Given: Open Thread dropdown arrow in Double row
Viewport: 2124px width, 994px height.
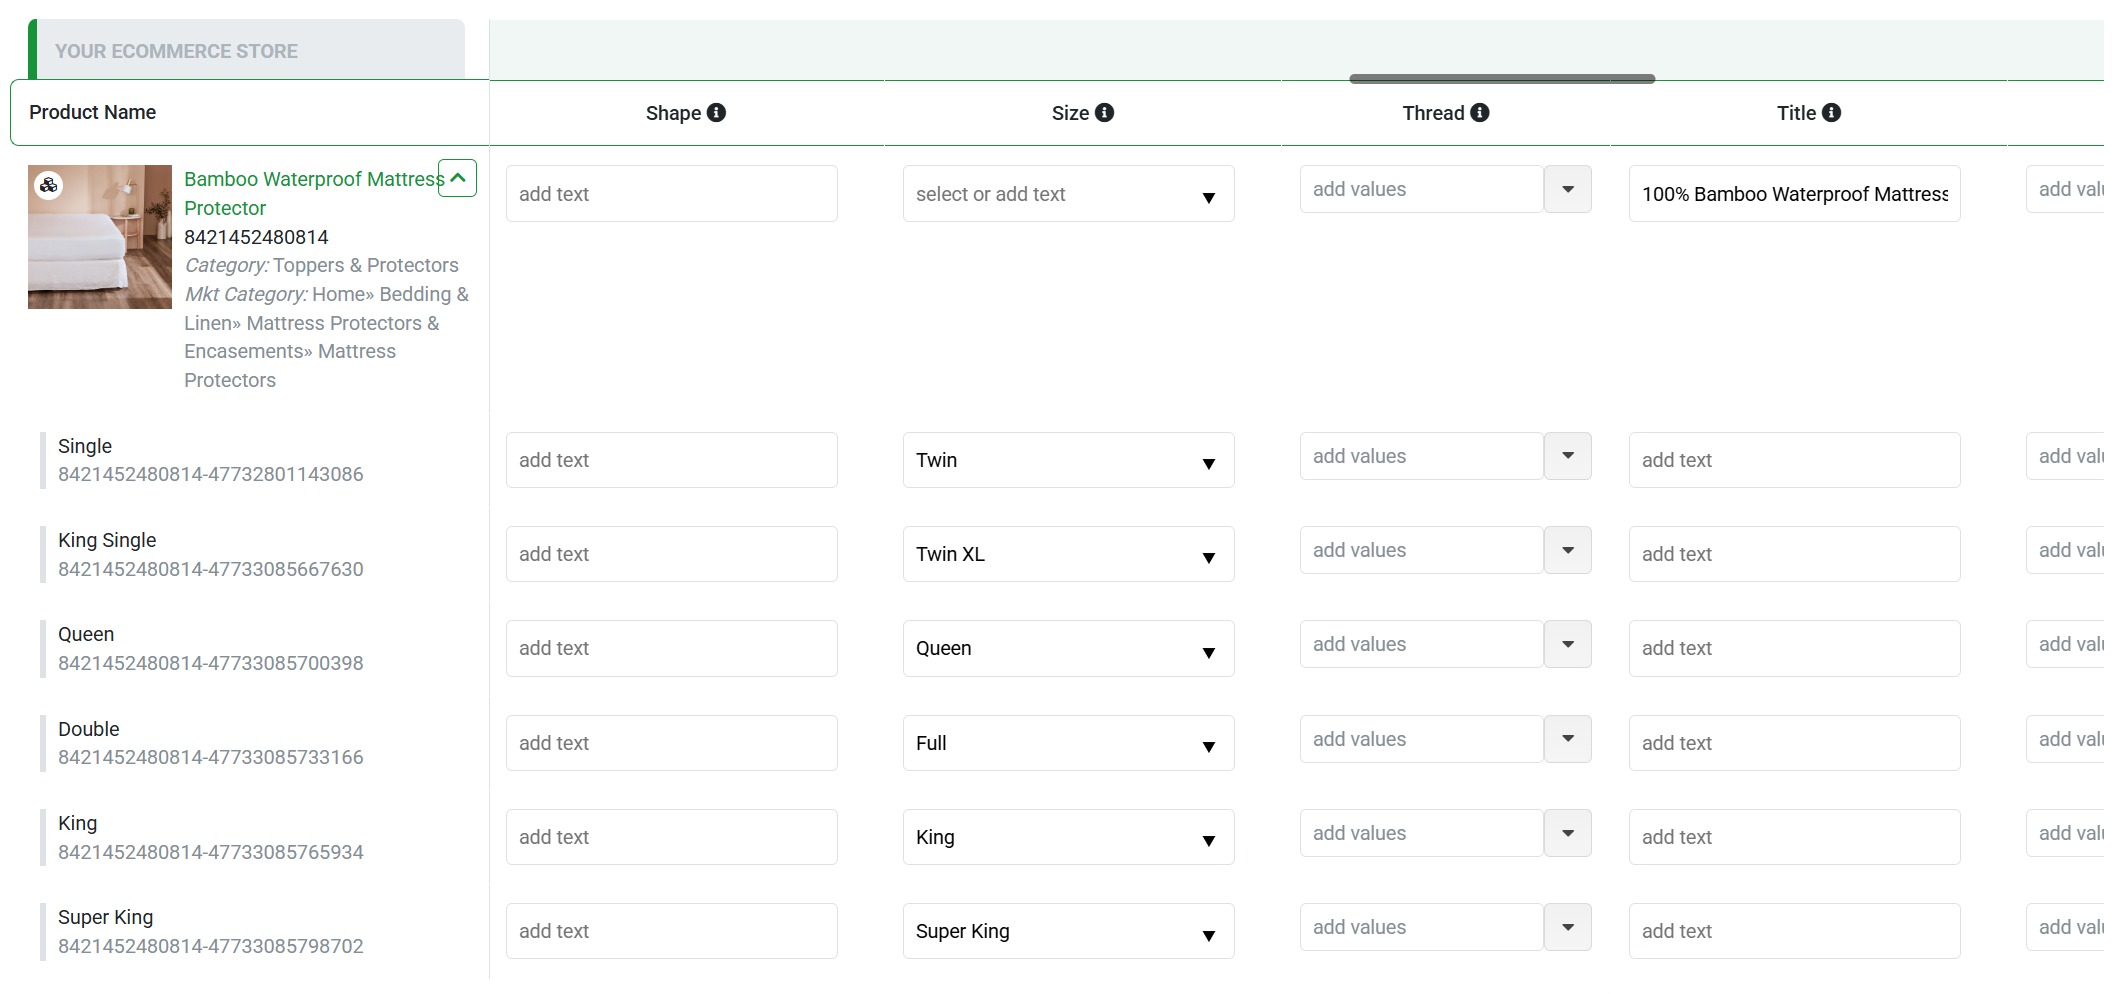Looking at the screenshot, I should coord(1568,739).
